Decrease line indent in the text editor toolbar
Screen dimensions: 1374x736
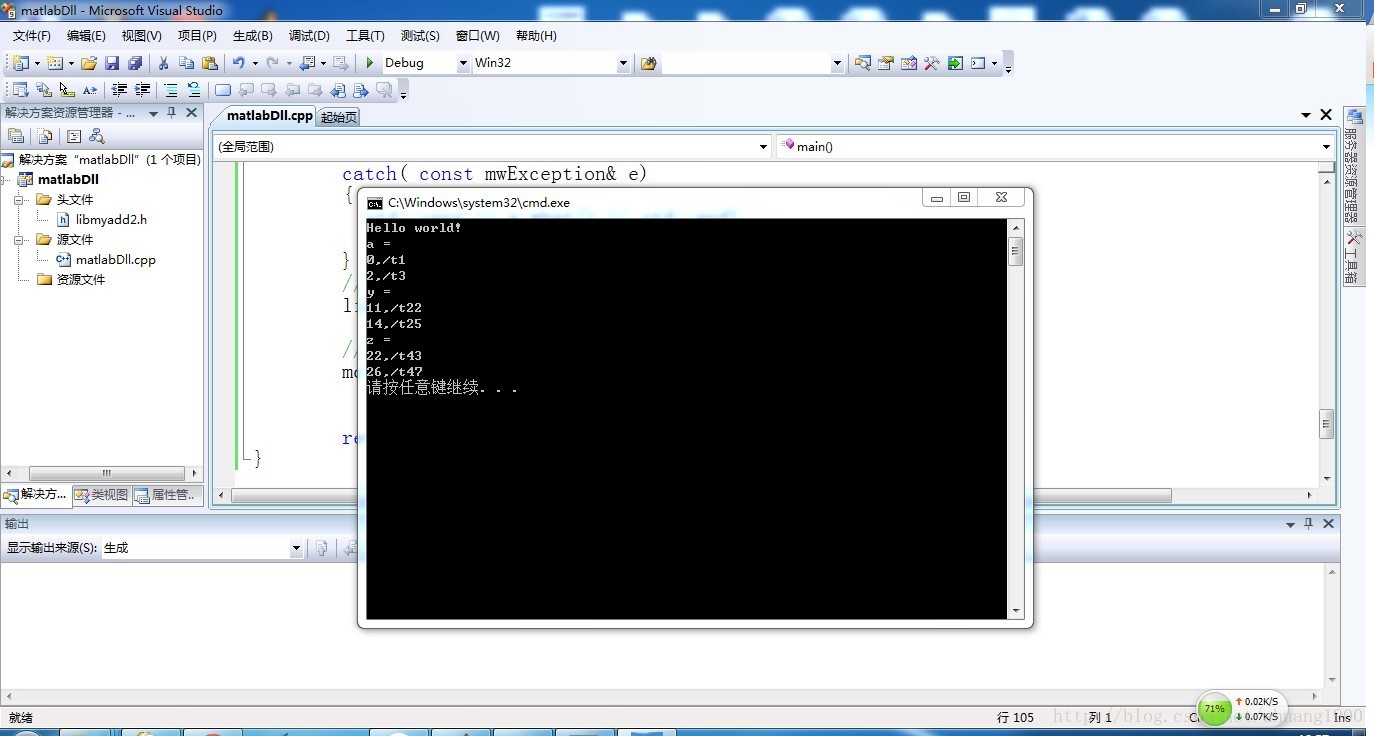pos(120,90)
